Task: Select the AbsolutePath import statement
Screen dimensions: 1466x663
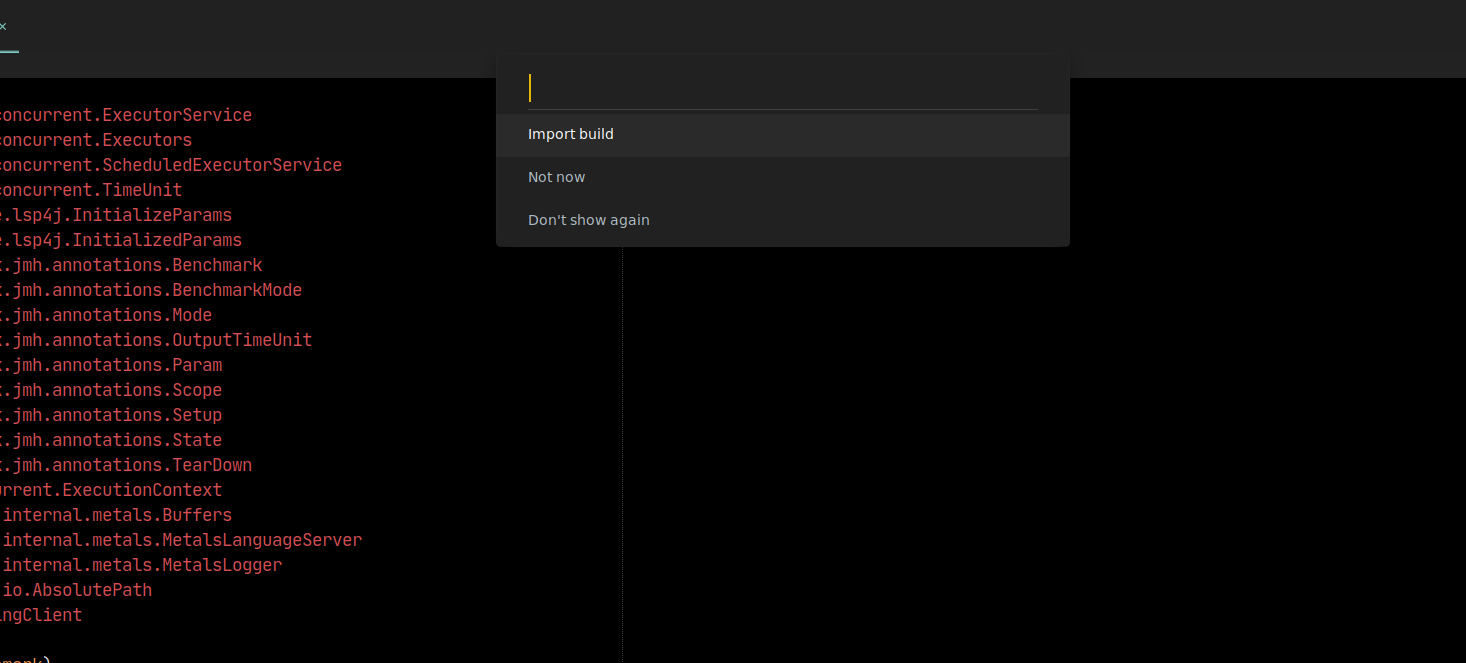Action: click(75, 589)
